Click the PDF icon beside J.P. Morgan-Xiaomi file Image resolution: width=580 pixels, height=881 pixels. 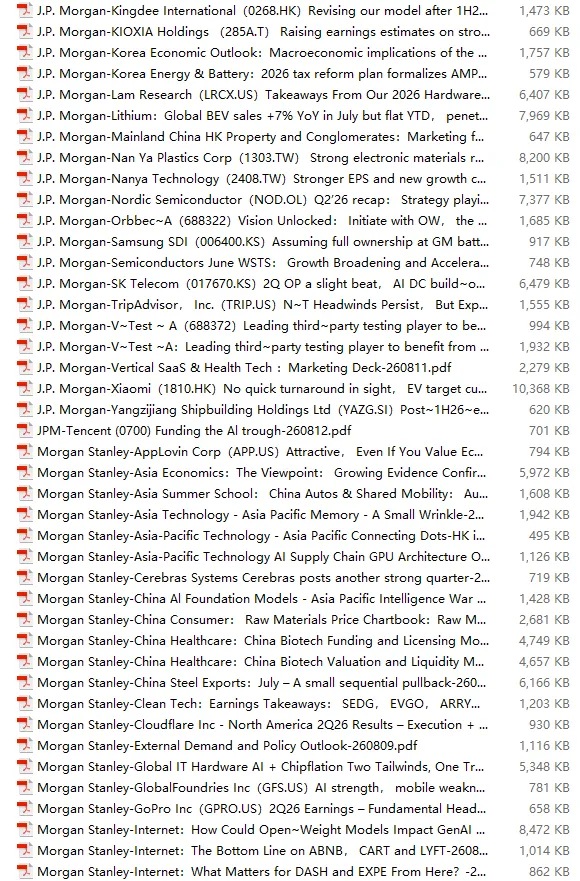click(25, 389)
